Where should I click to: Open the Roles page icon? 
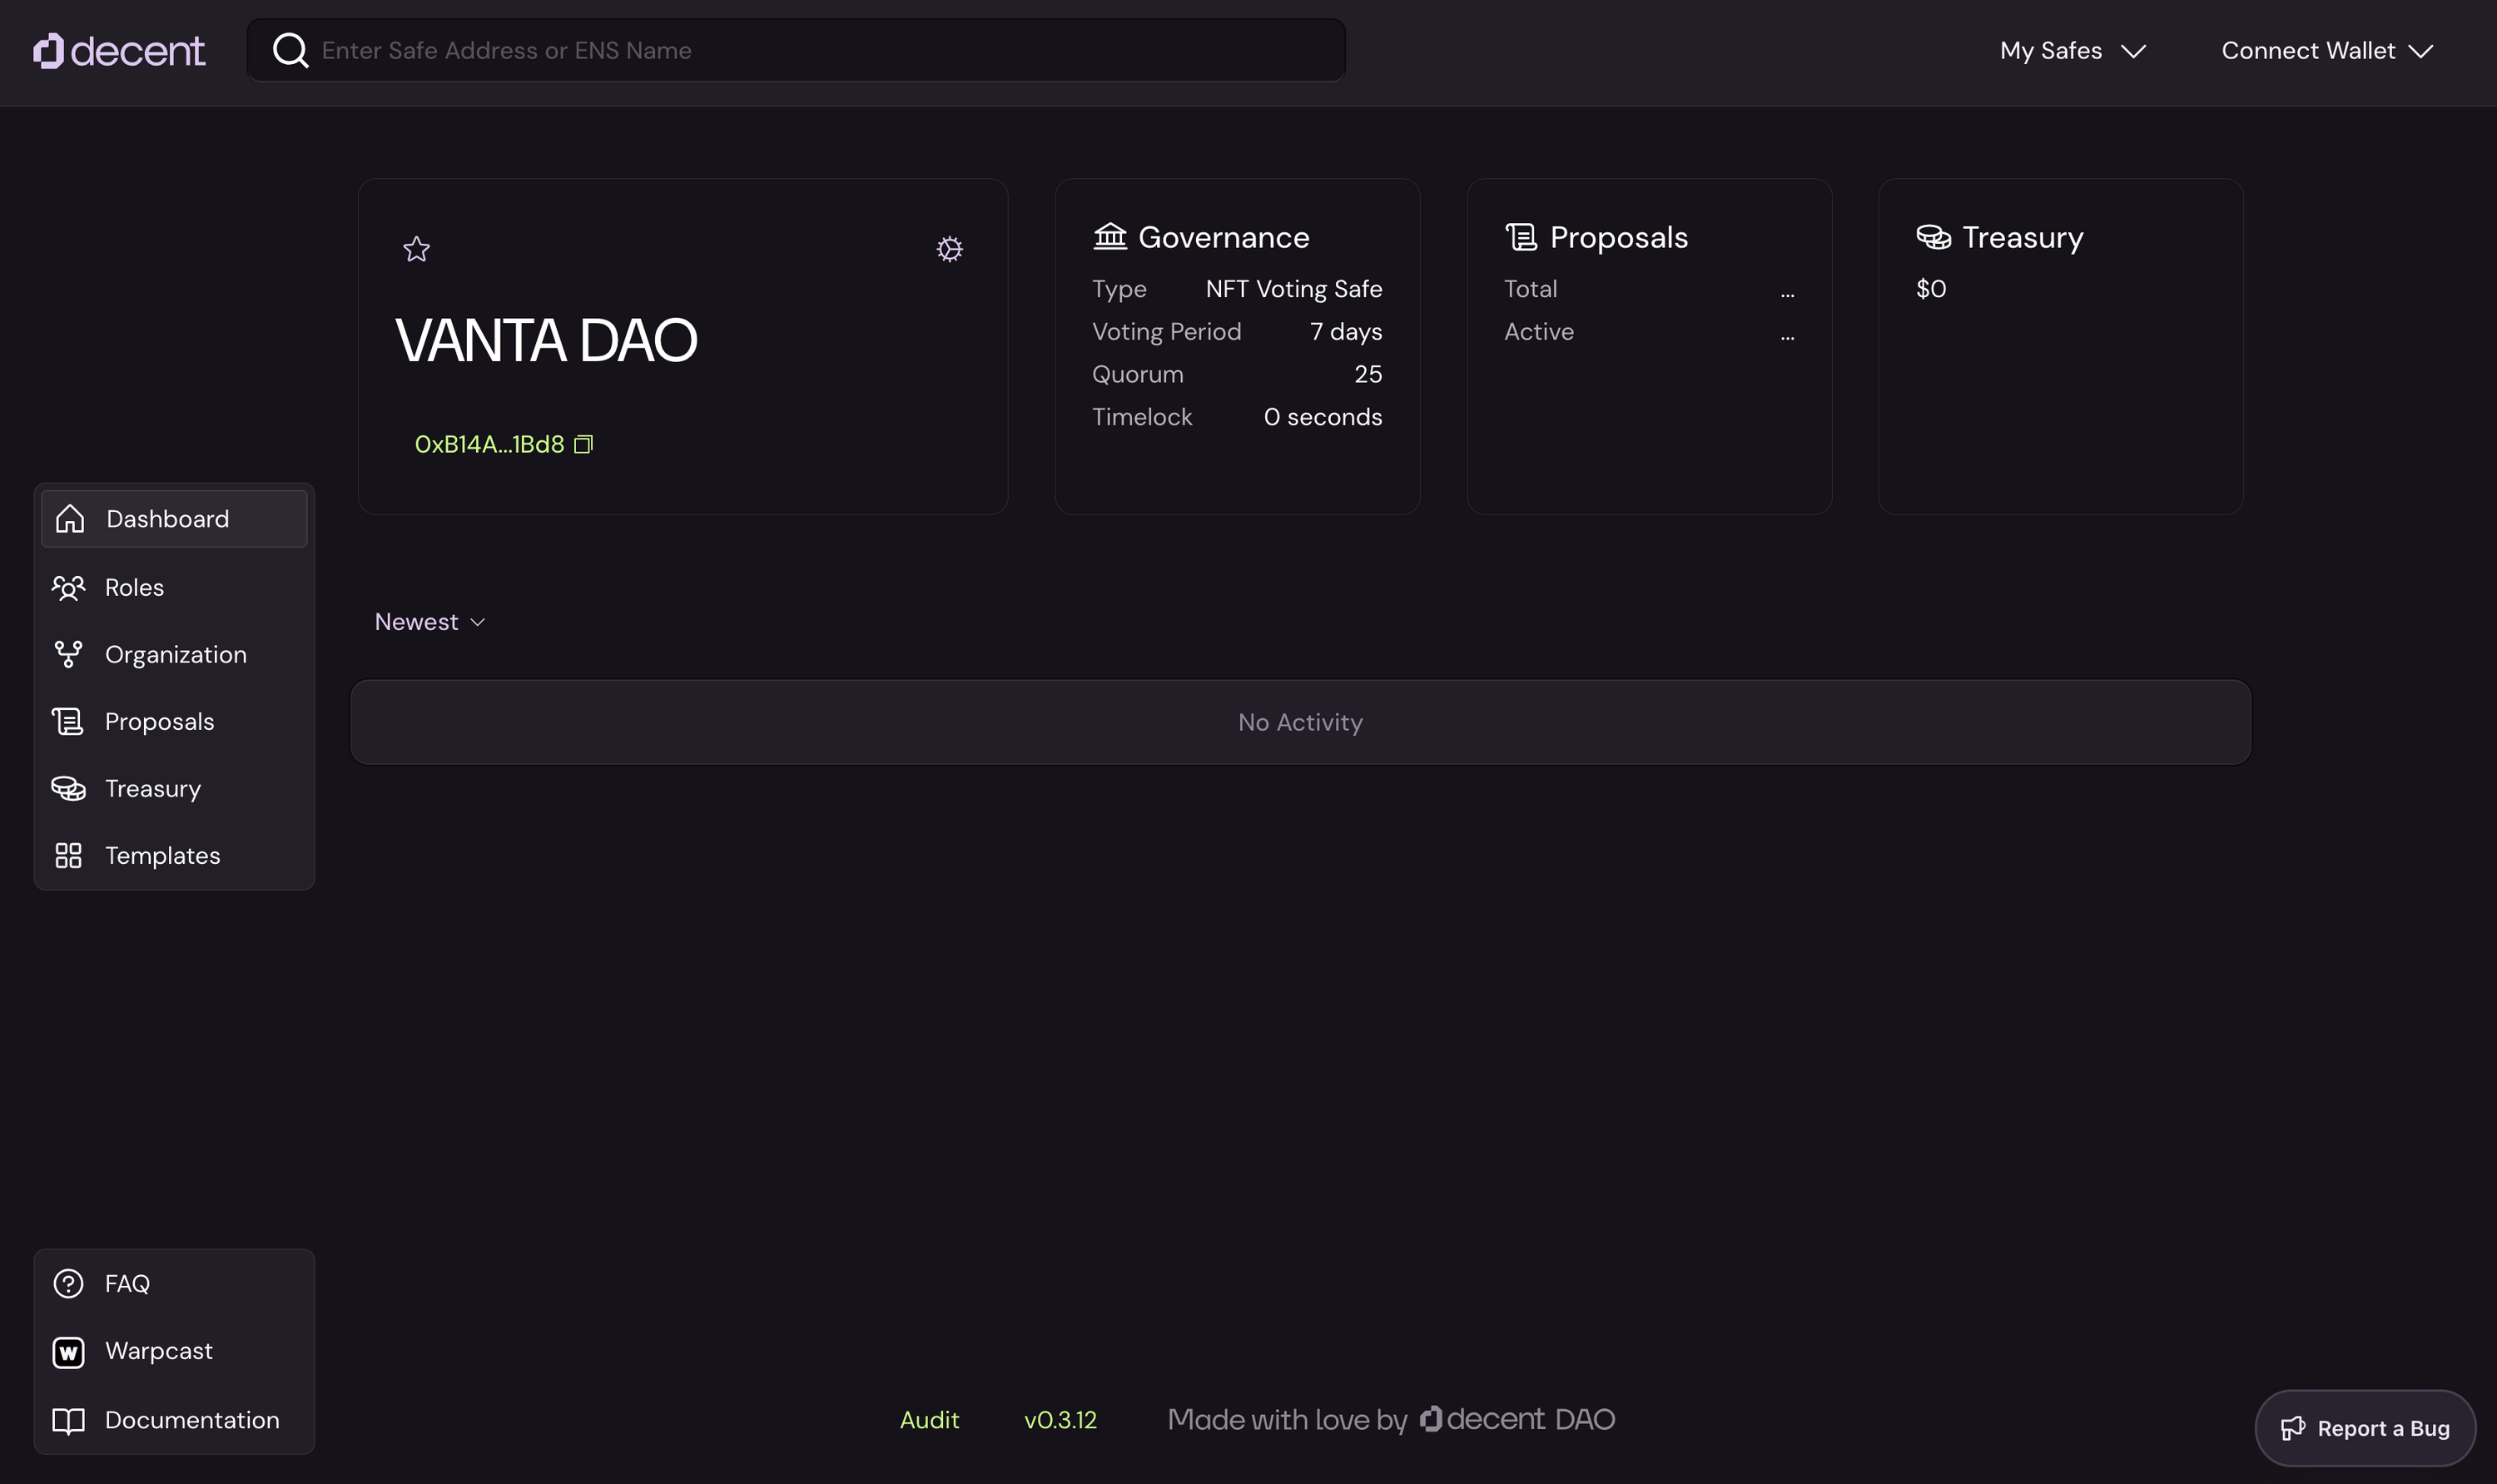point(68,587)
